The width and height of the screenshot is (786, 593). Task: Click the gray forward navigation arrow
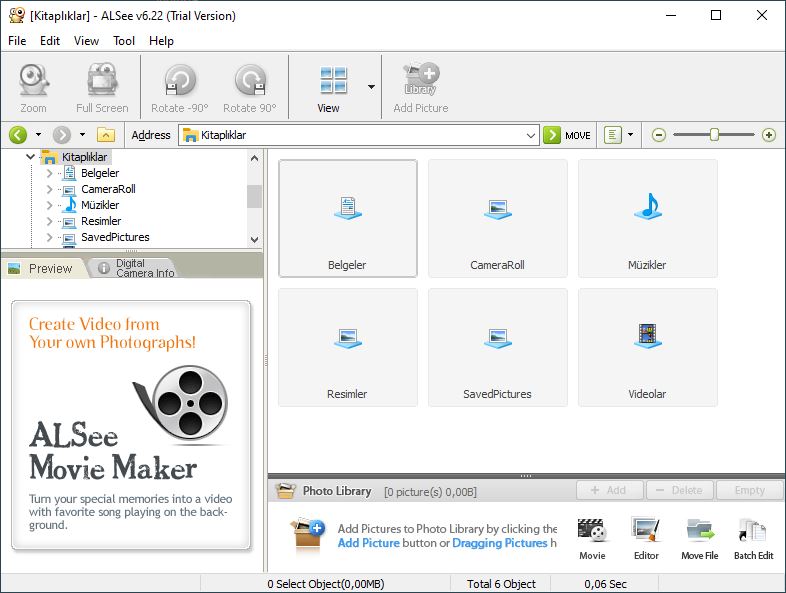(62, 135)
